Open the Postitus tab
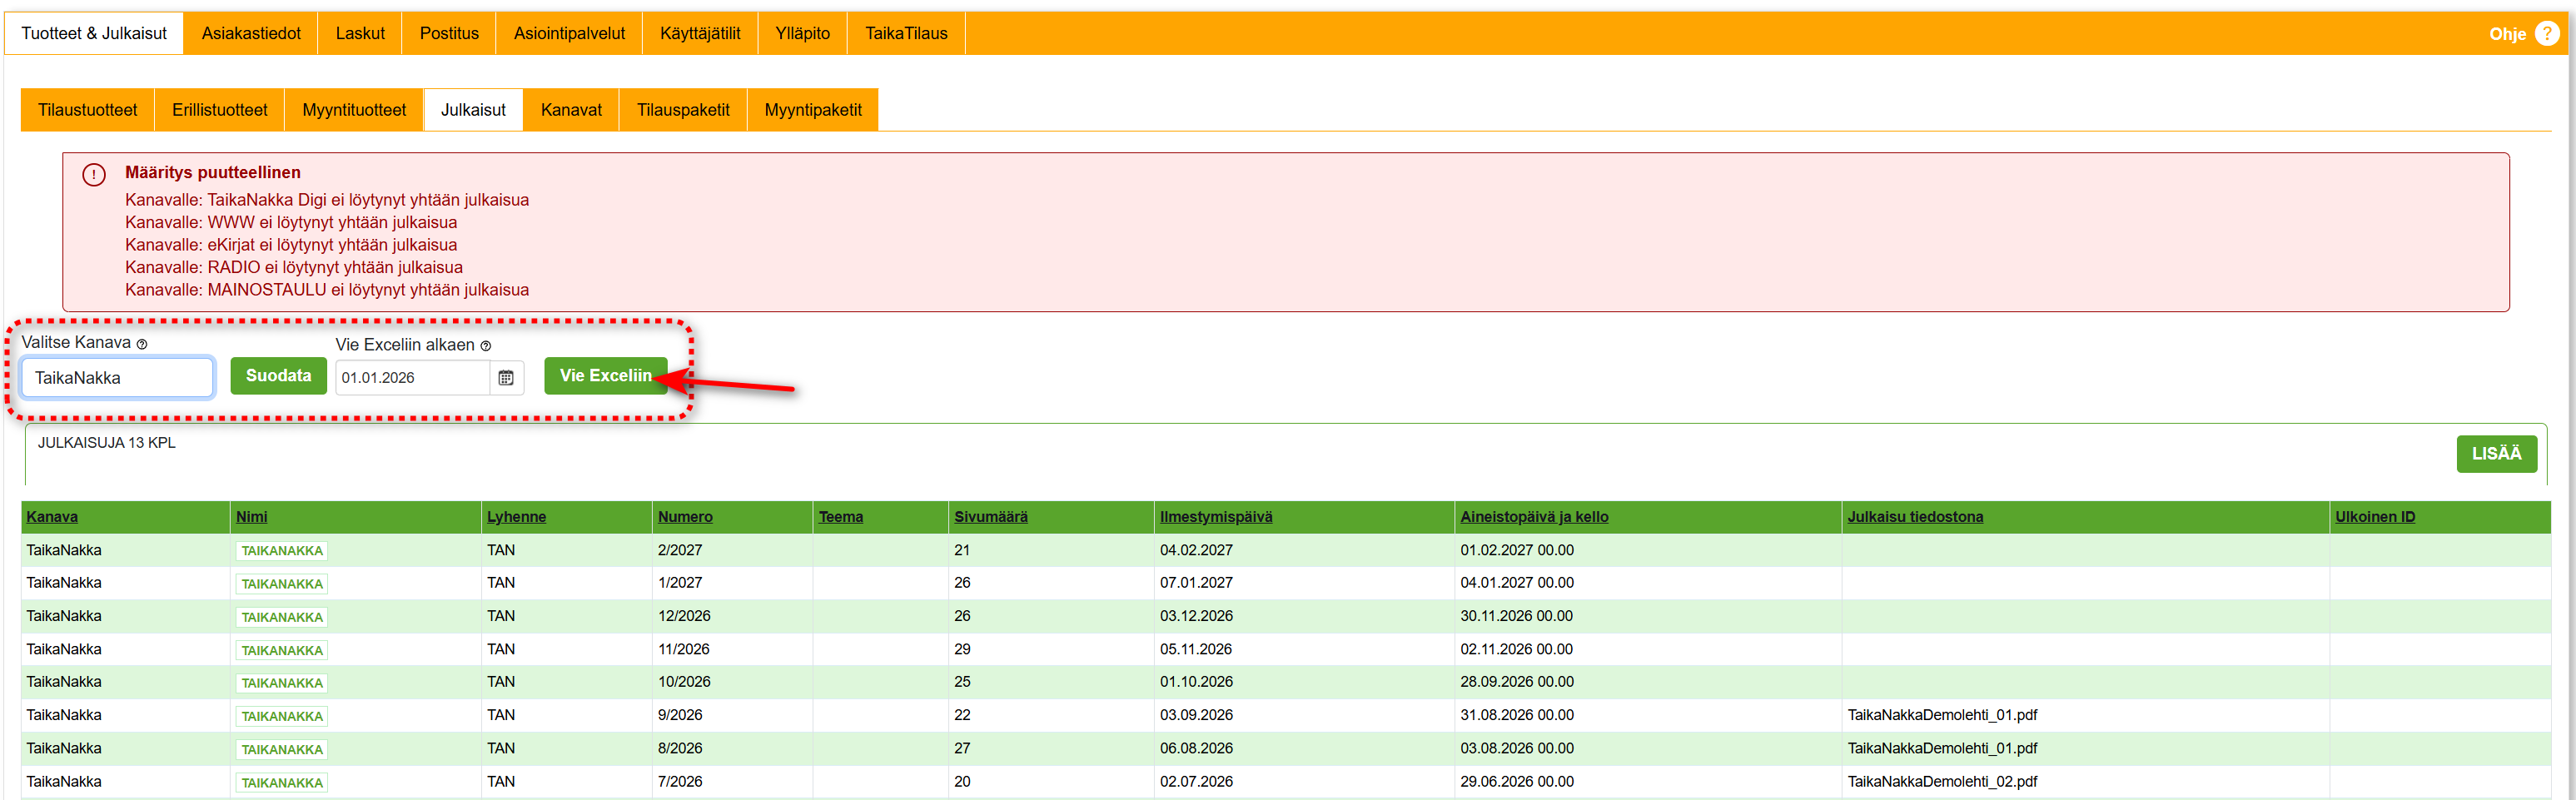2576x800 pixels. [449, 33]
